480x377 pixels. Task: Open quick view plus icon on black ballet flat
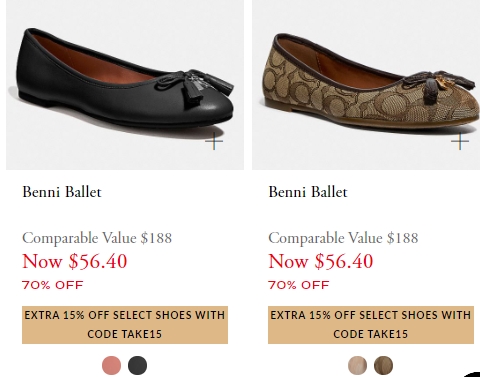tap(214, 141)
